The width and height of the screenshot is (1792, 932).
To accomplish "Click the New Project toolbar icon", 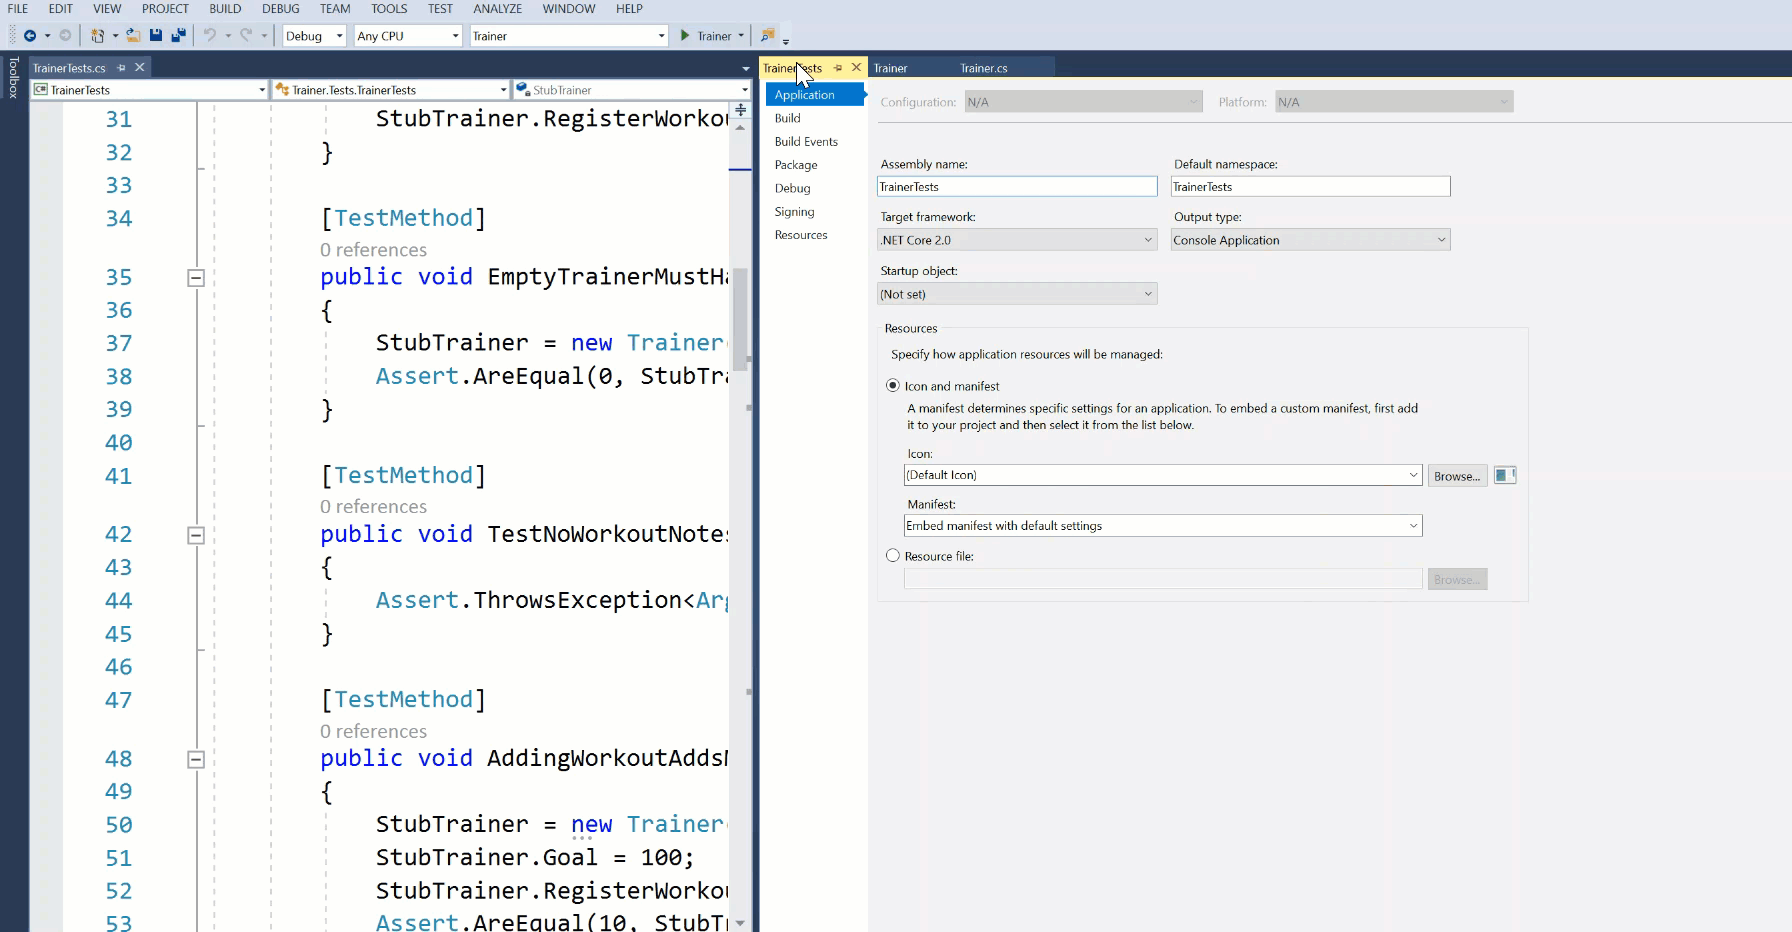I will click(x=97, y=36).
